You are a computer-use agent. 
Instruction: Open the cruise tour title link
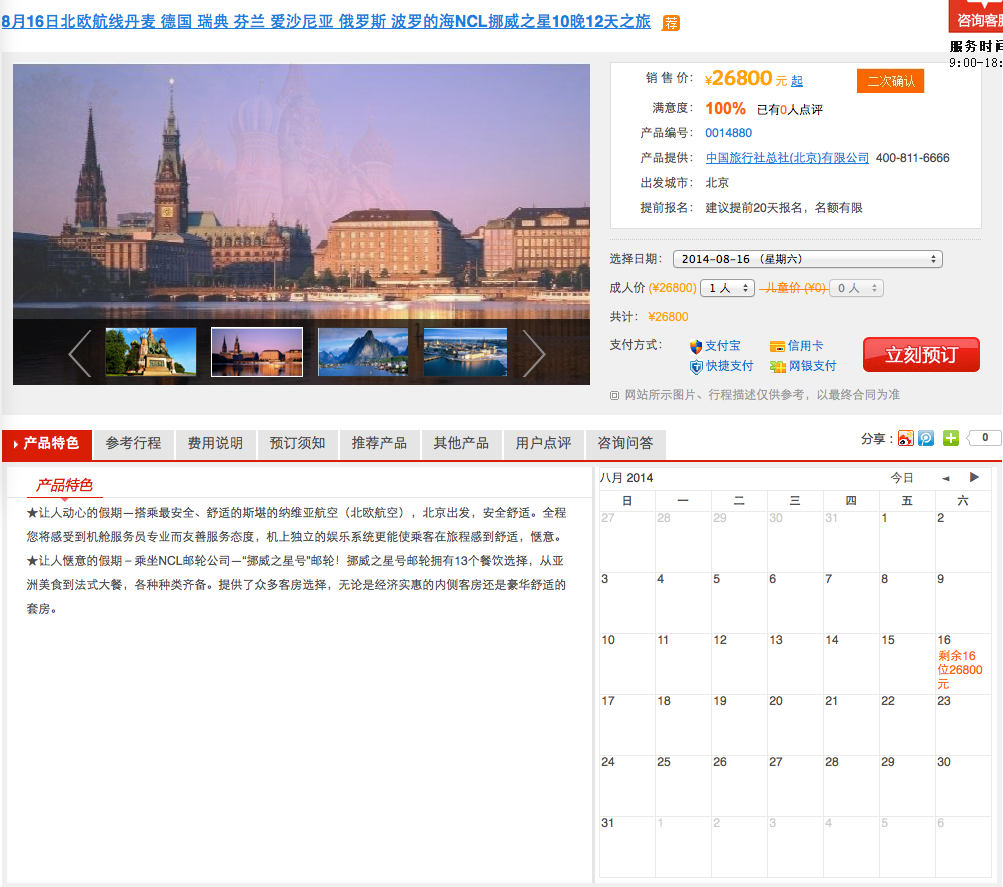click(326, 22)
